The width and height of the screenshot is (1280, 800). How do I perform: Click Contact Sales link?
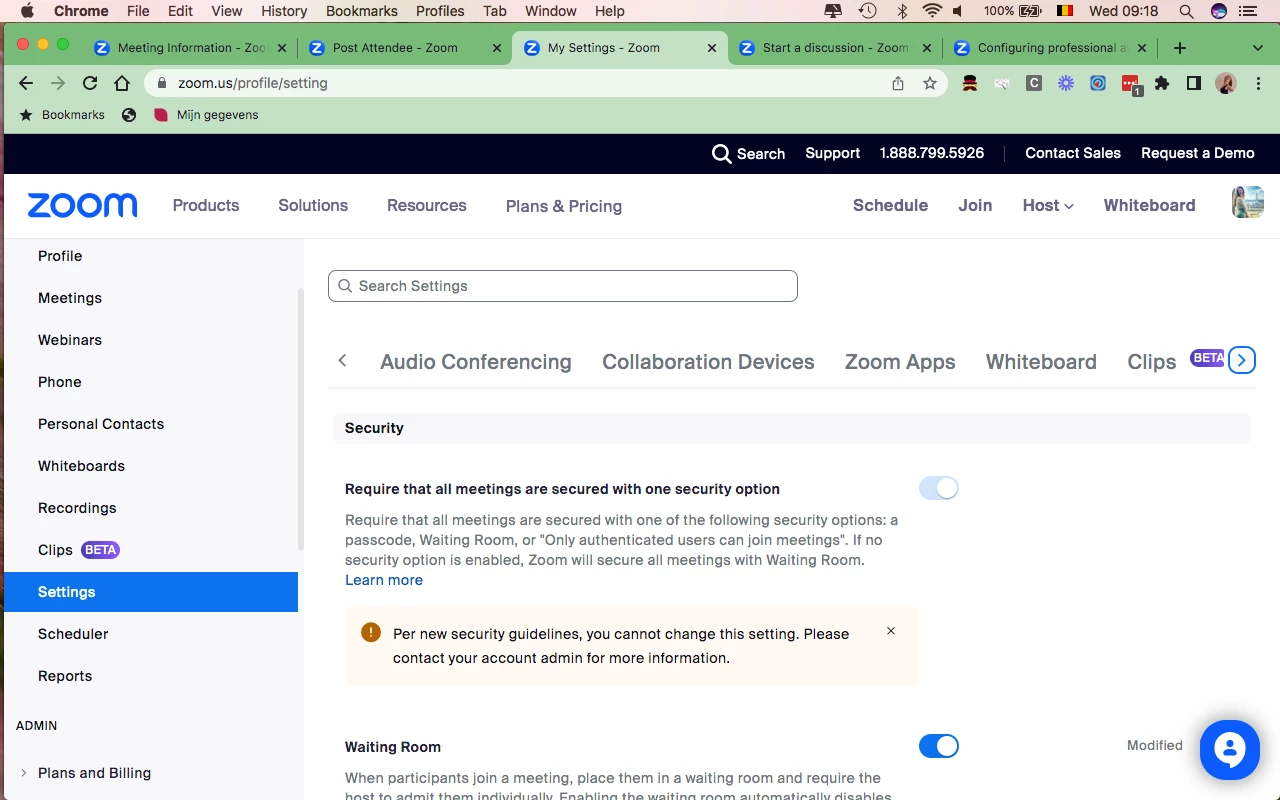point(1073,153)
